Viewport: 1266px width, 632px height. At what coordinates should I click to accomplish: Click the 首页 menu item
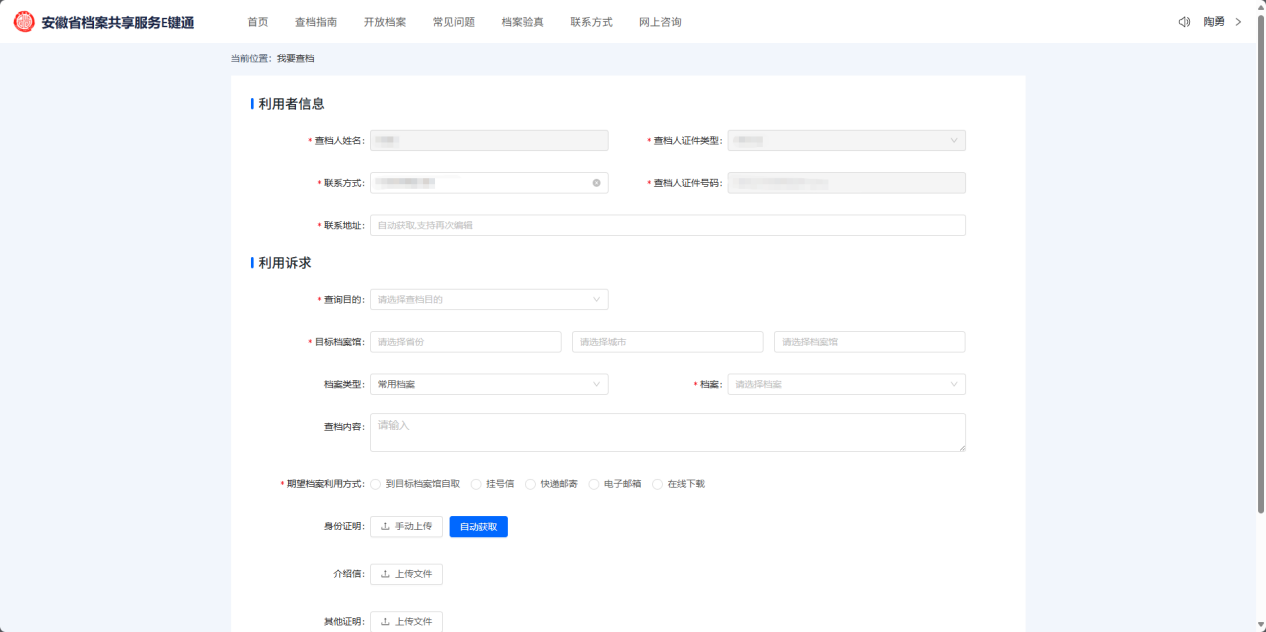pyautogui.click(x=258, y=22)
